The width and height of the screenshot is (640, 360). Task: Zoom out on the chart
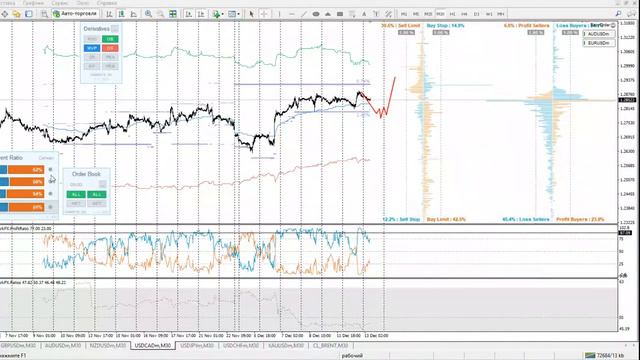tap(161, 14)
